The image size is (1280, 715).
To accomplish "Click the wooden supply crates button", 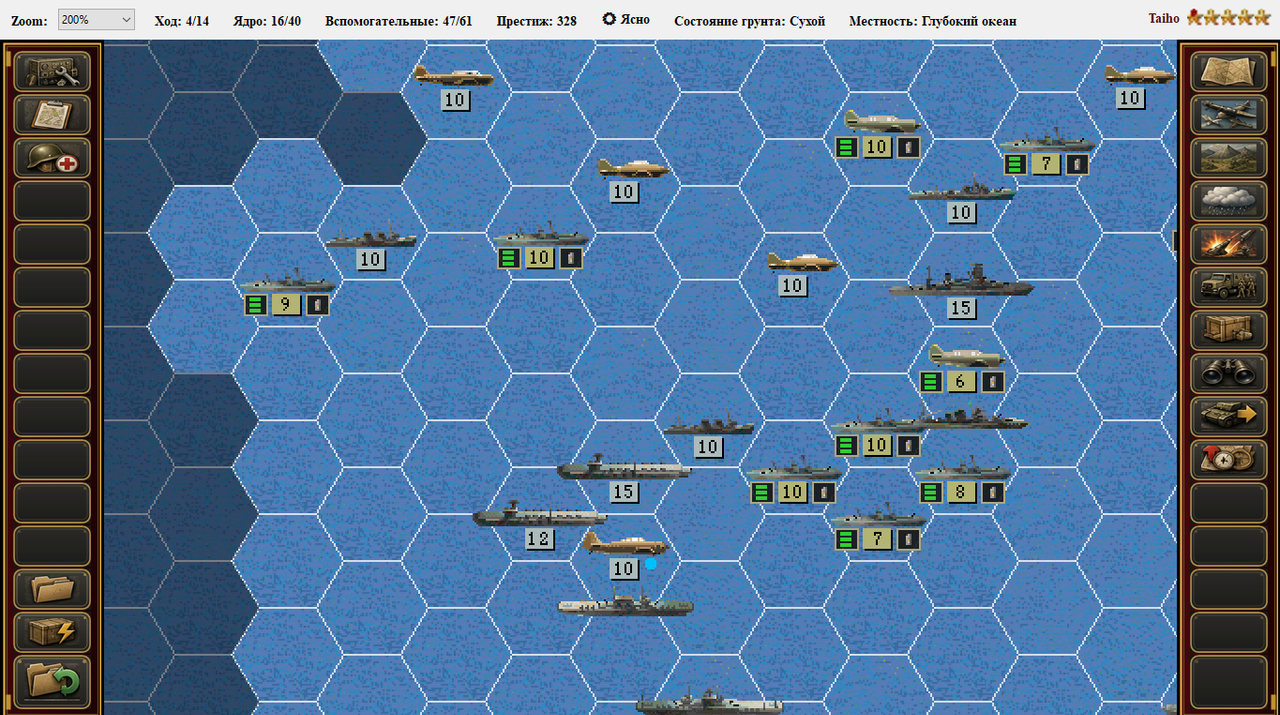I will [1228, 330].
